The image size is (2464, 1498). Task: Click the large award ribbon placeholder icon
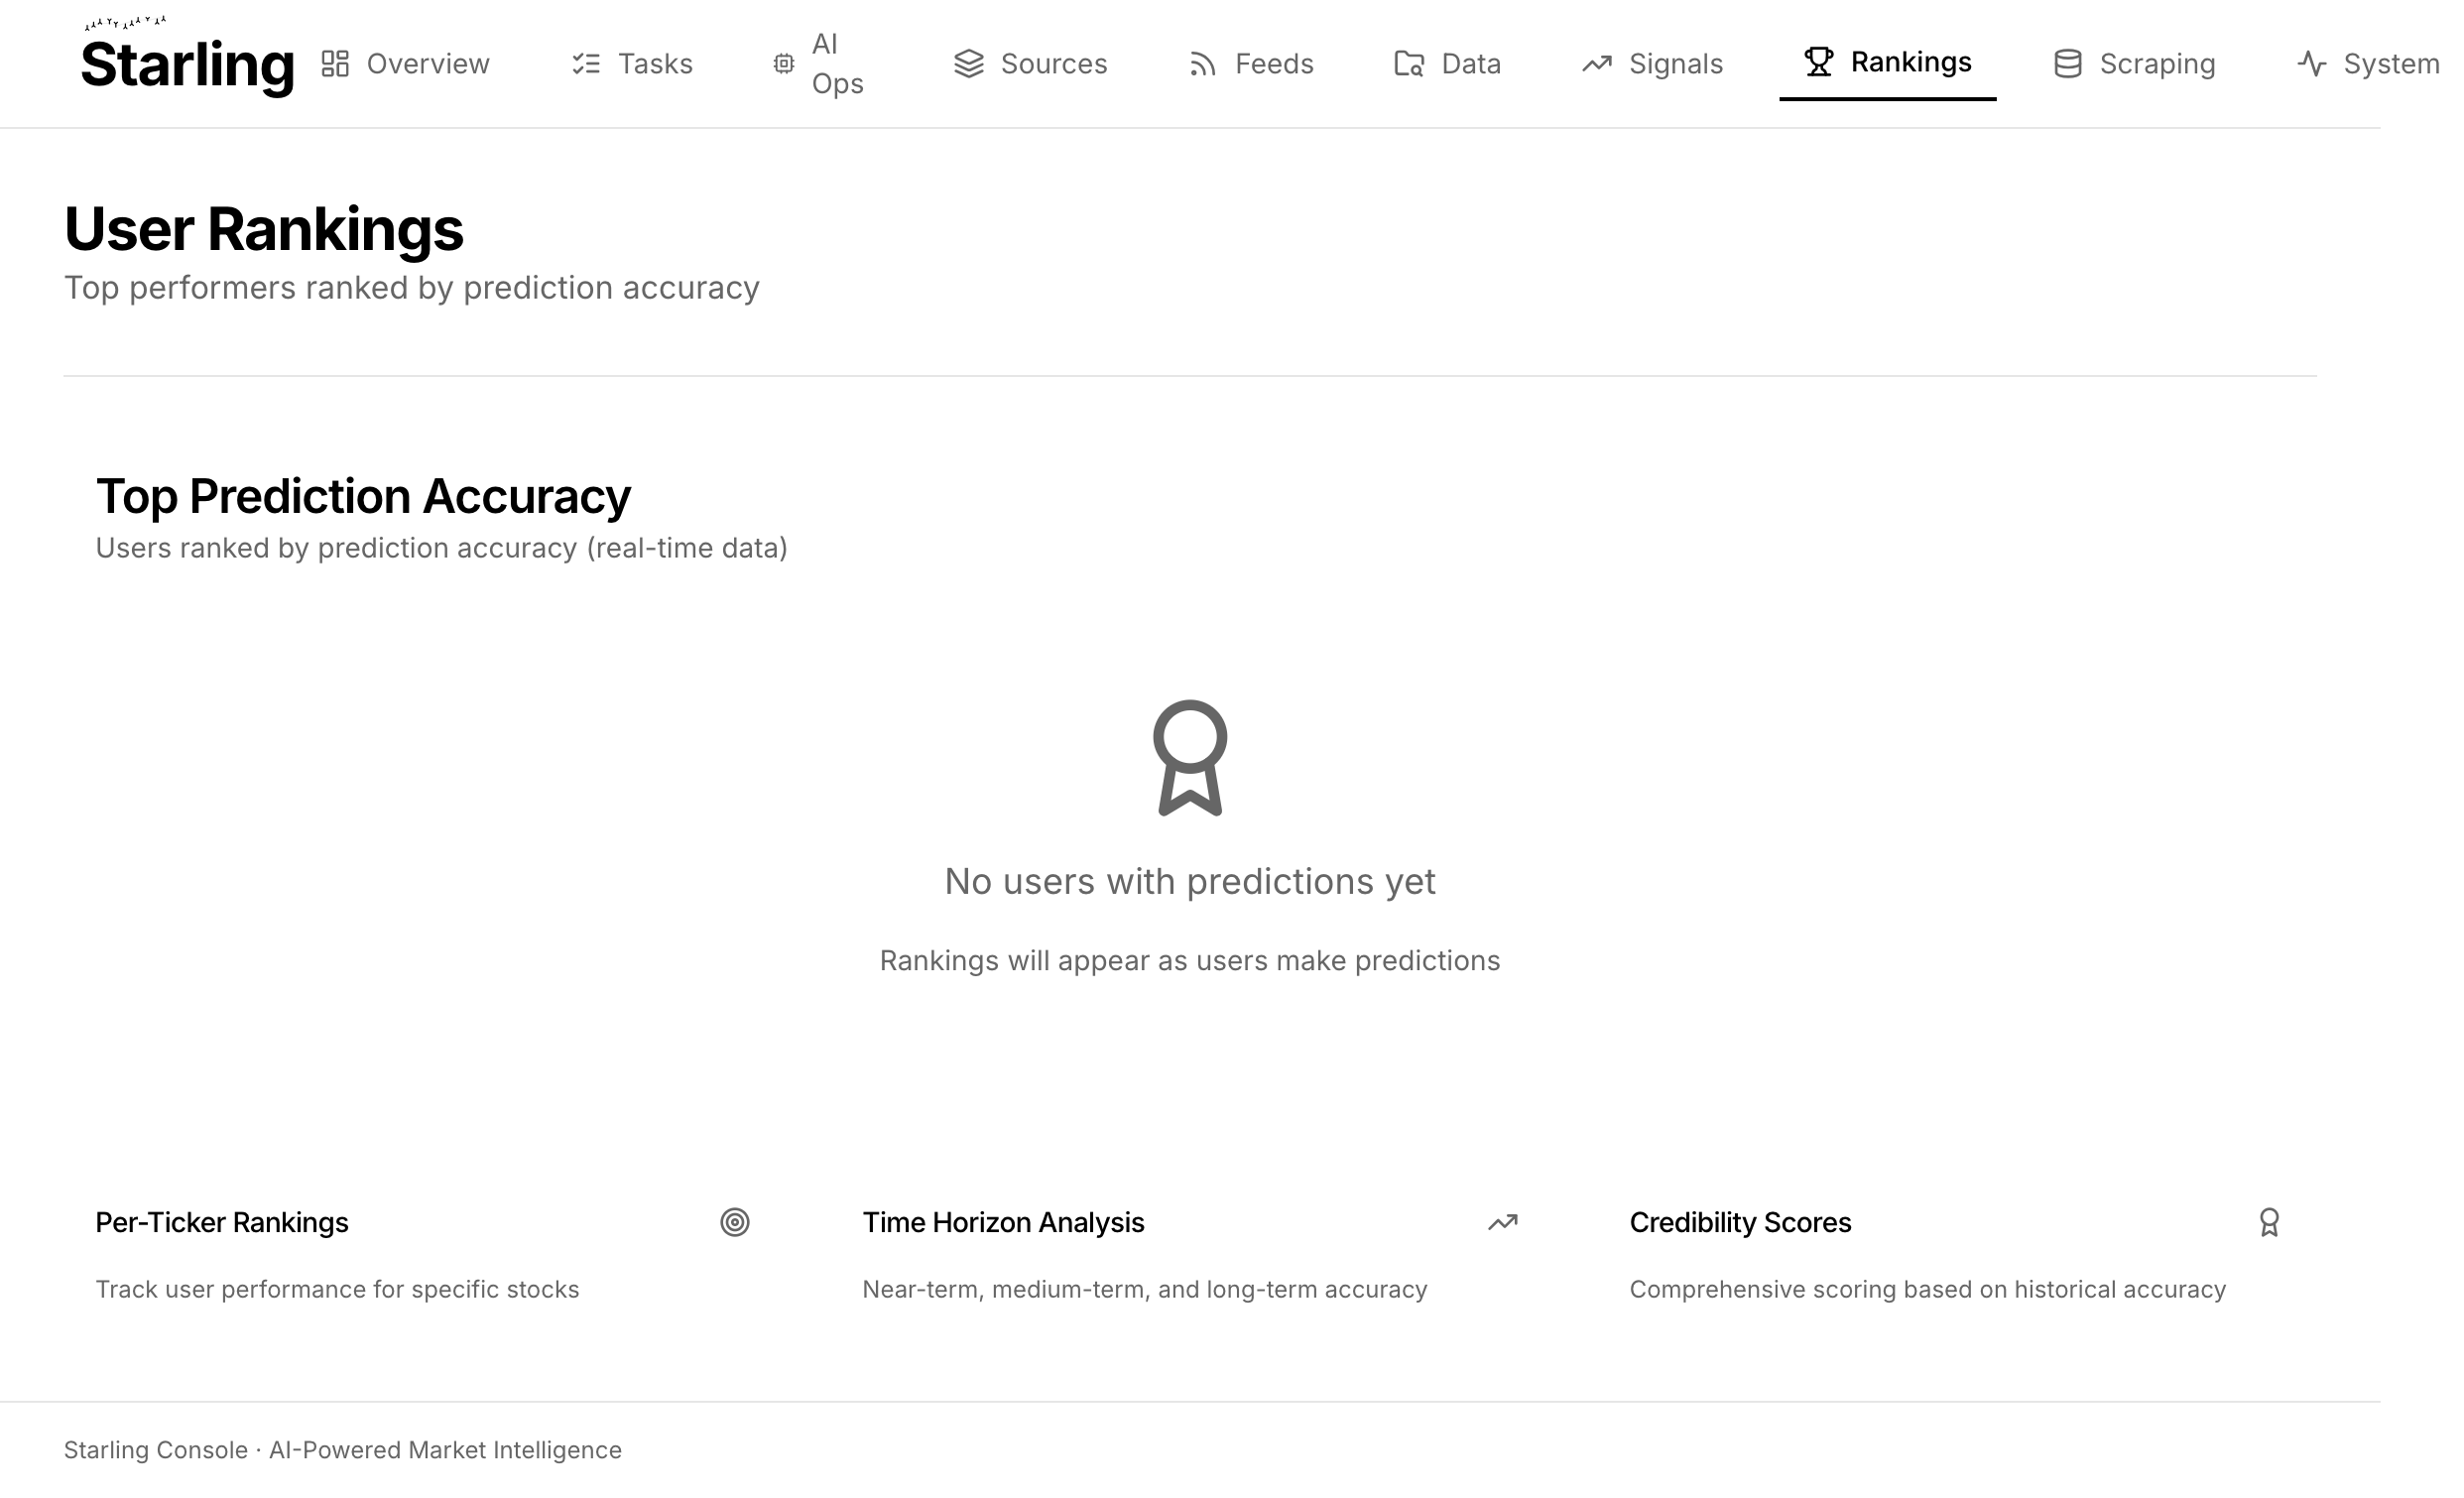[1190, 757]
